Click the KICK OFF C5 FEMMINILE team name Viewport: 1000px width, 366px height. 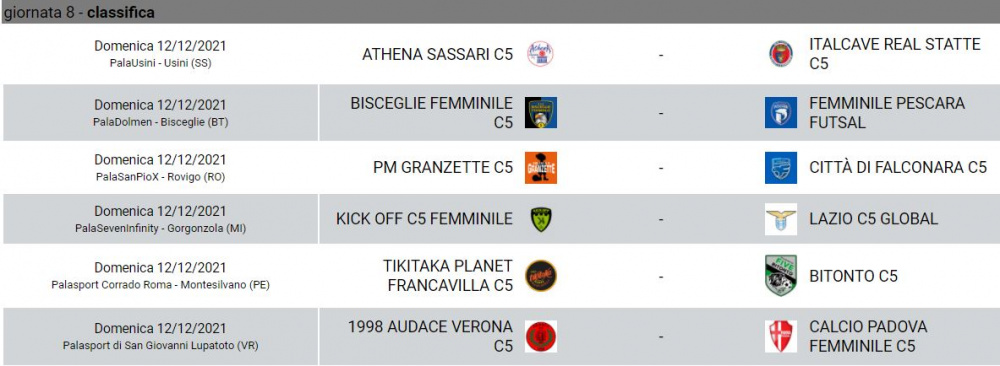424,219
